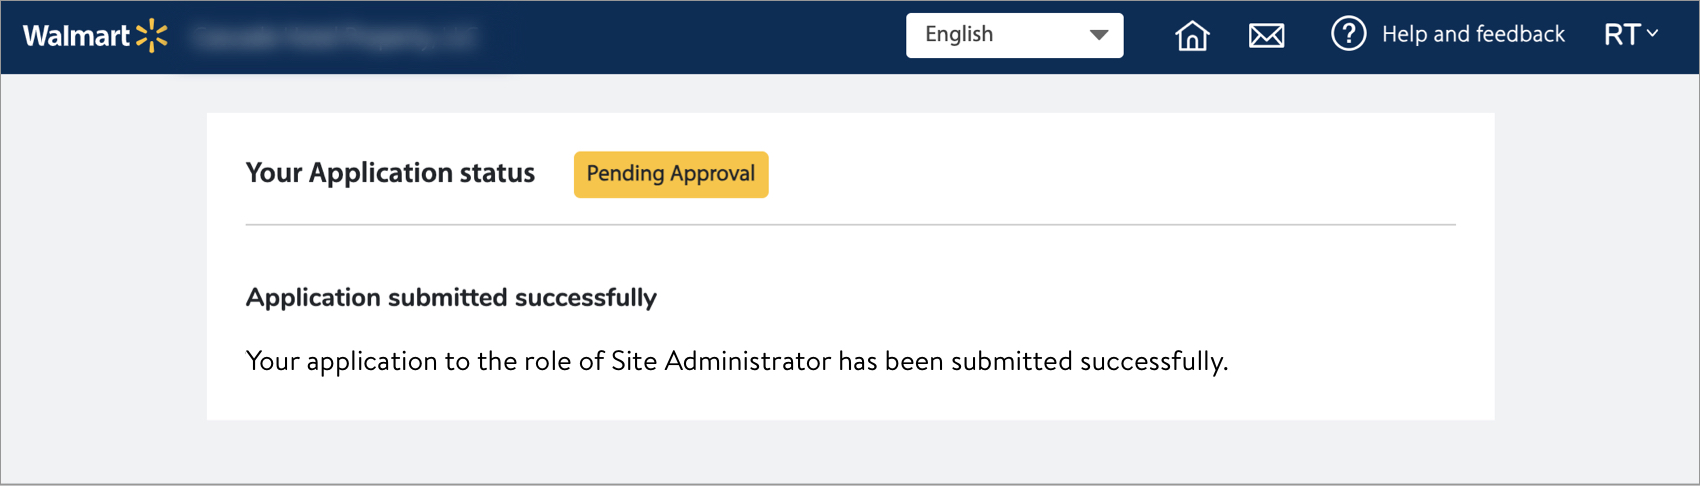The height and width of the screenshot is (486, 1700).
Task: Click the word "English" in language selector
Action: pyautogui.click(x=959, y=35)
